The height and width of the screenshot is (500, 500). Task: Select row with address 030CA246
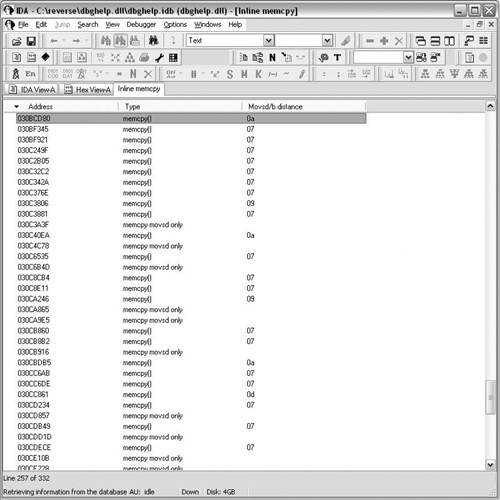click(x=191, y=299)
